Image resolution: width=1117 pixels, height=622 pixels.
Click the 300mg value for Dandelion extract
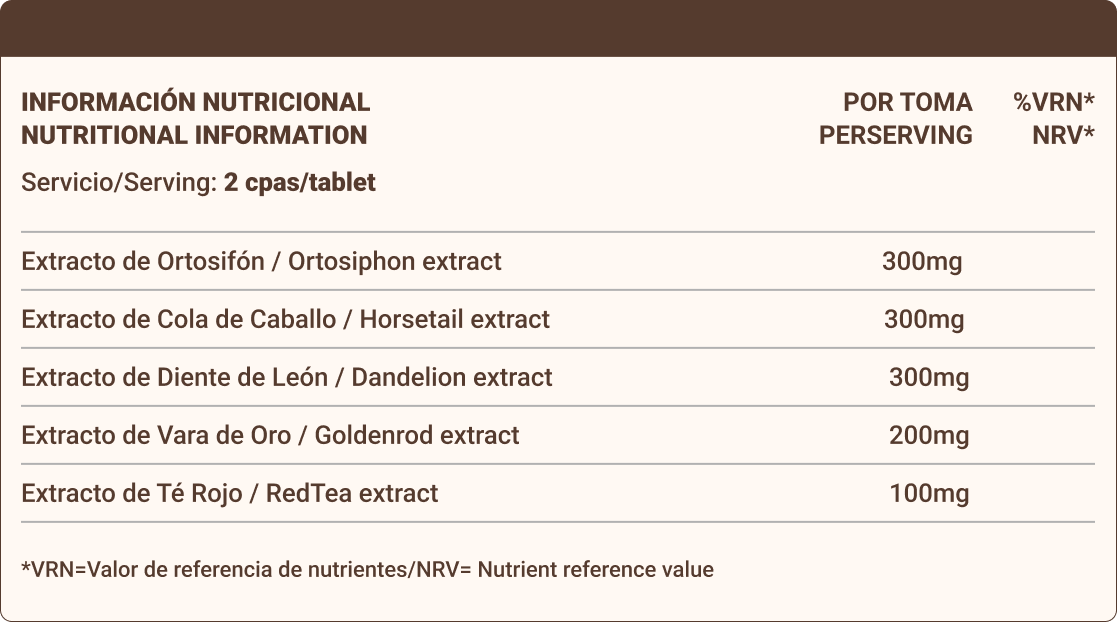(929, 378)
